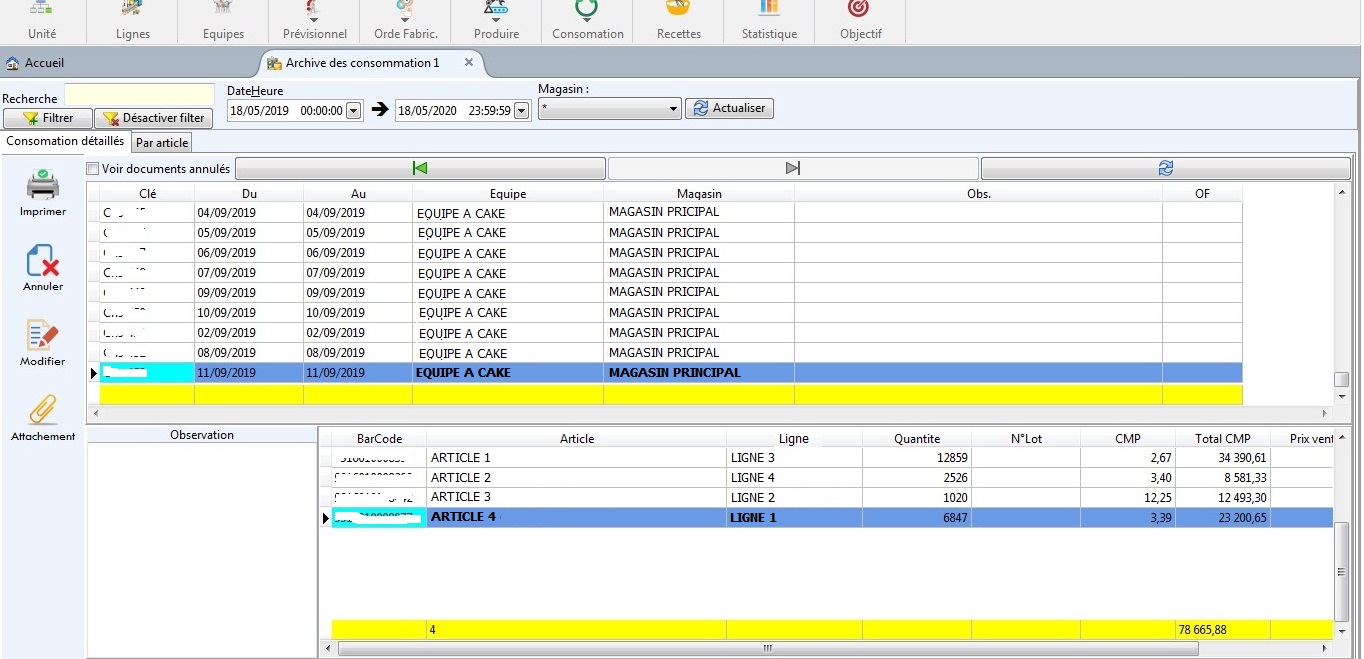The image size is (1364, 659).
Task: Open the Objectif target icon
Action: tap(859, 10)
